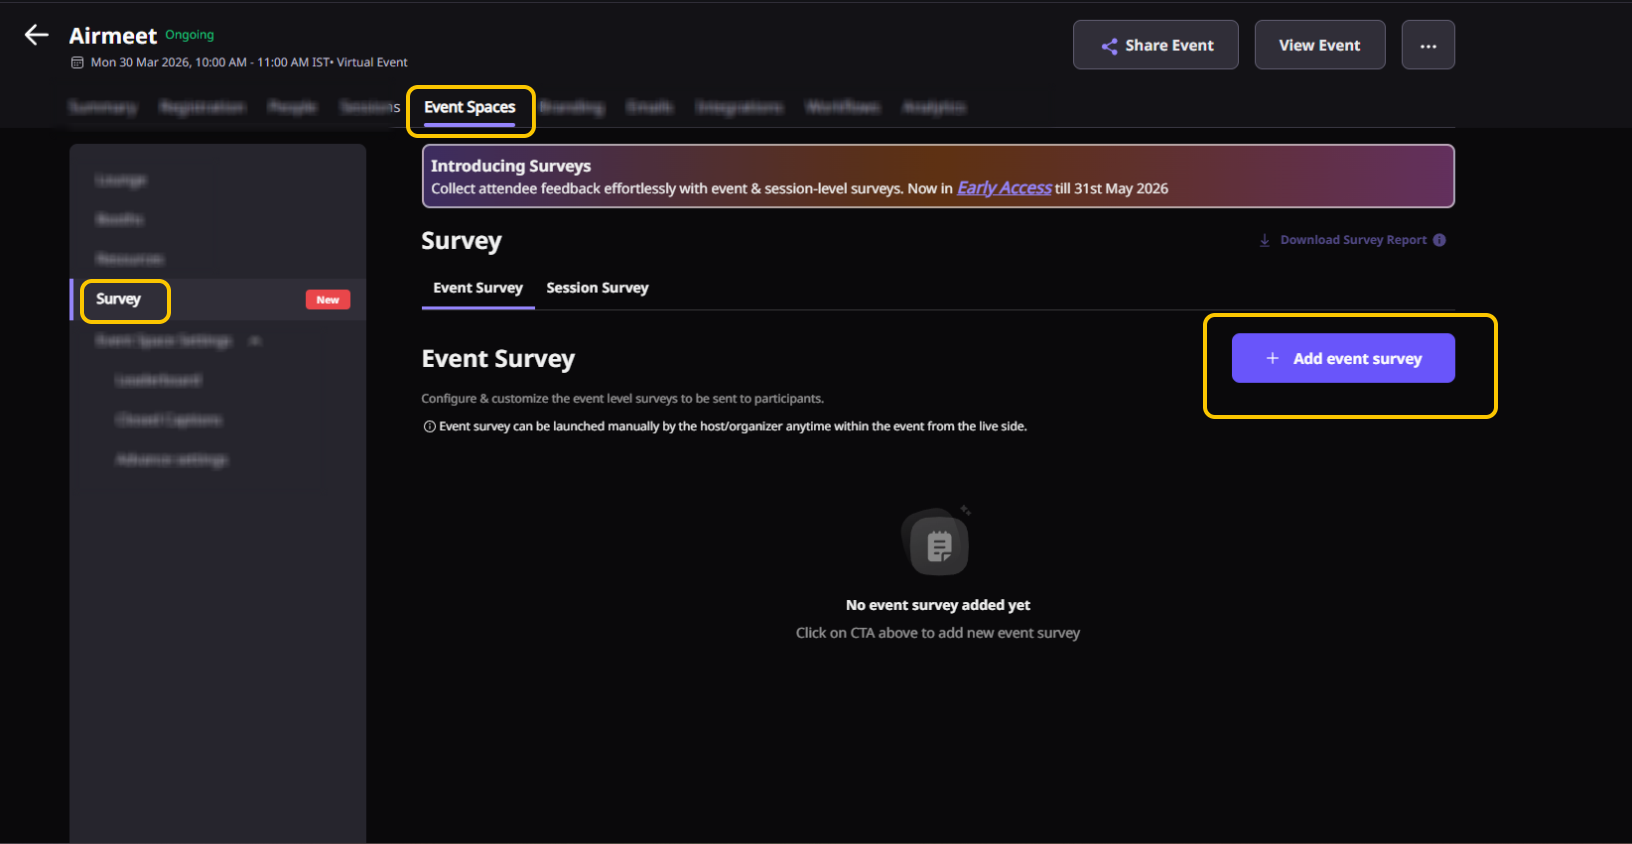Click the View Event button
Image resolution: width=1632 pixels, height=844 pixels.
[x=1320, y=45]
